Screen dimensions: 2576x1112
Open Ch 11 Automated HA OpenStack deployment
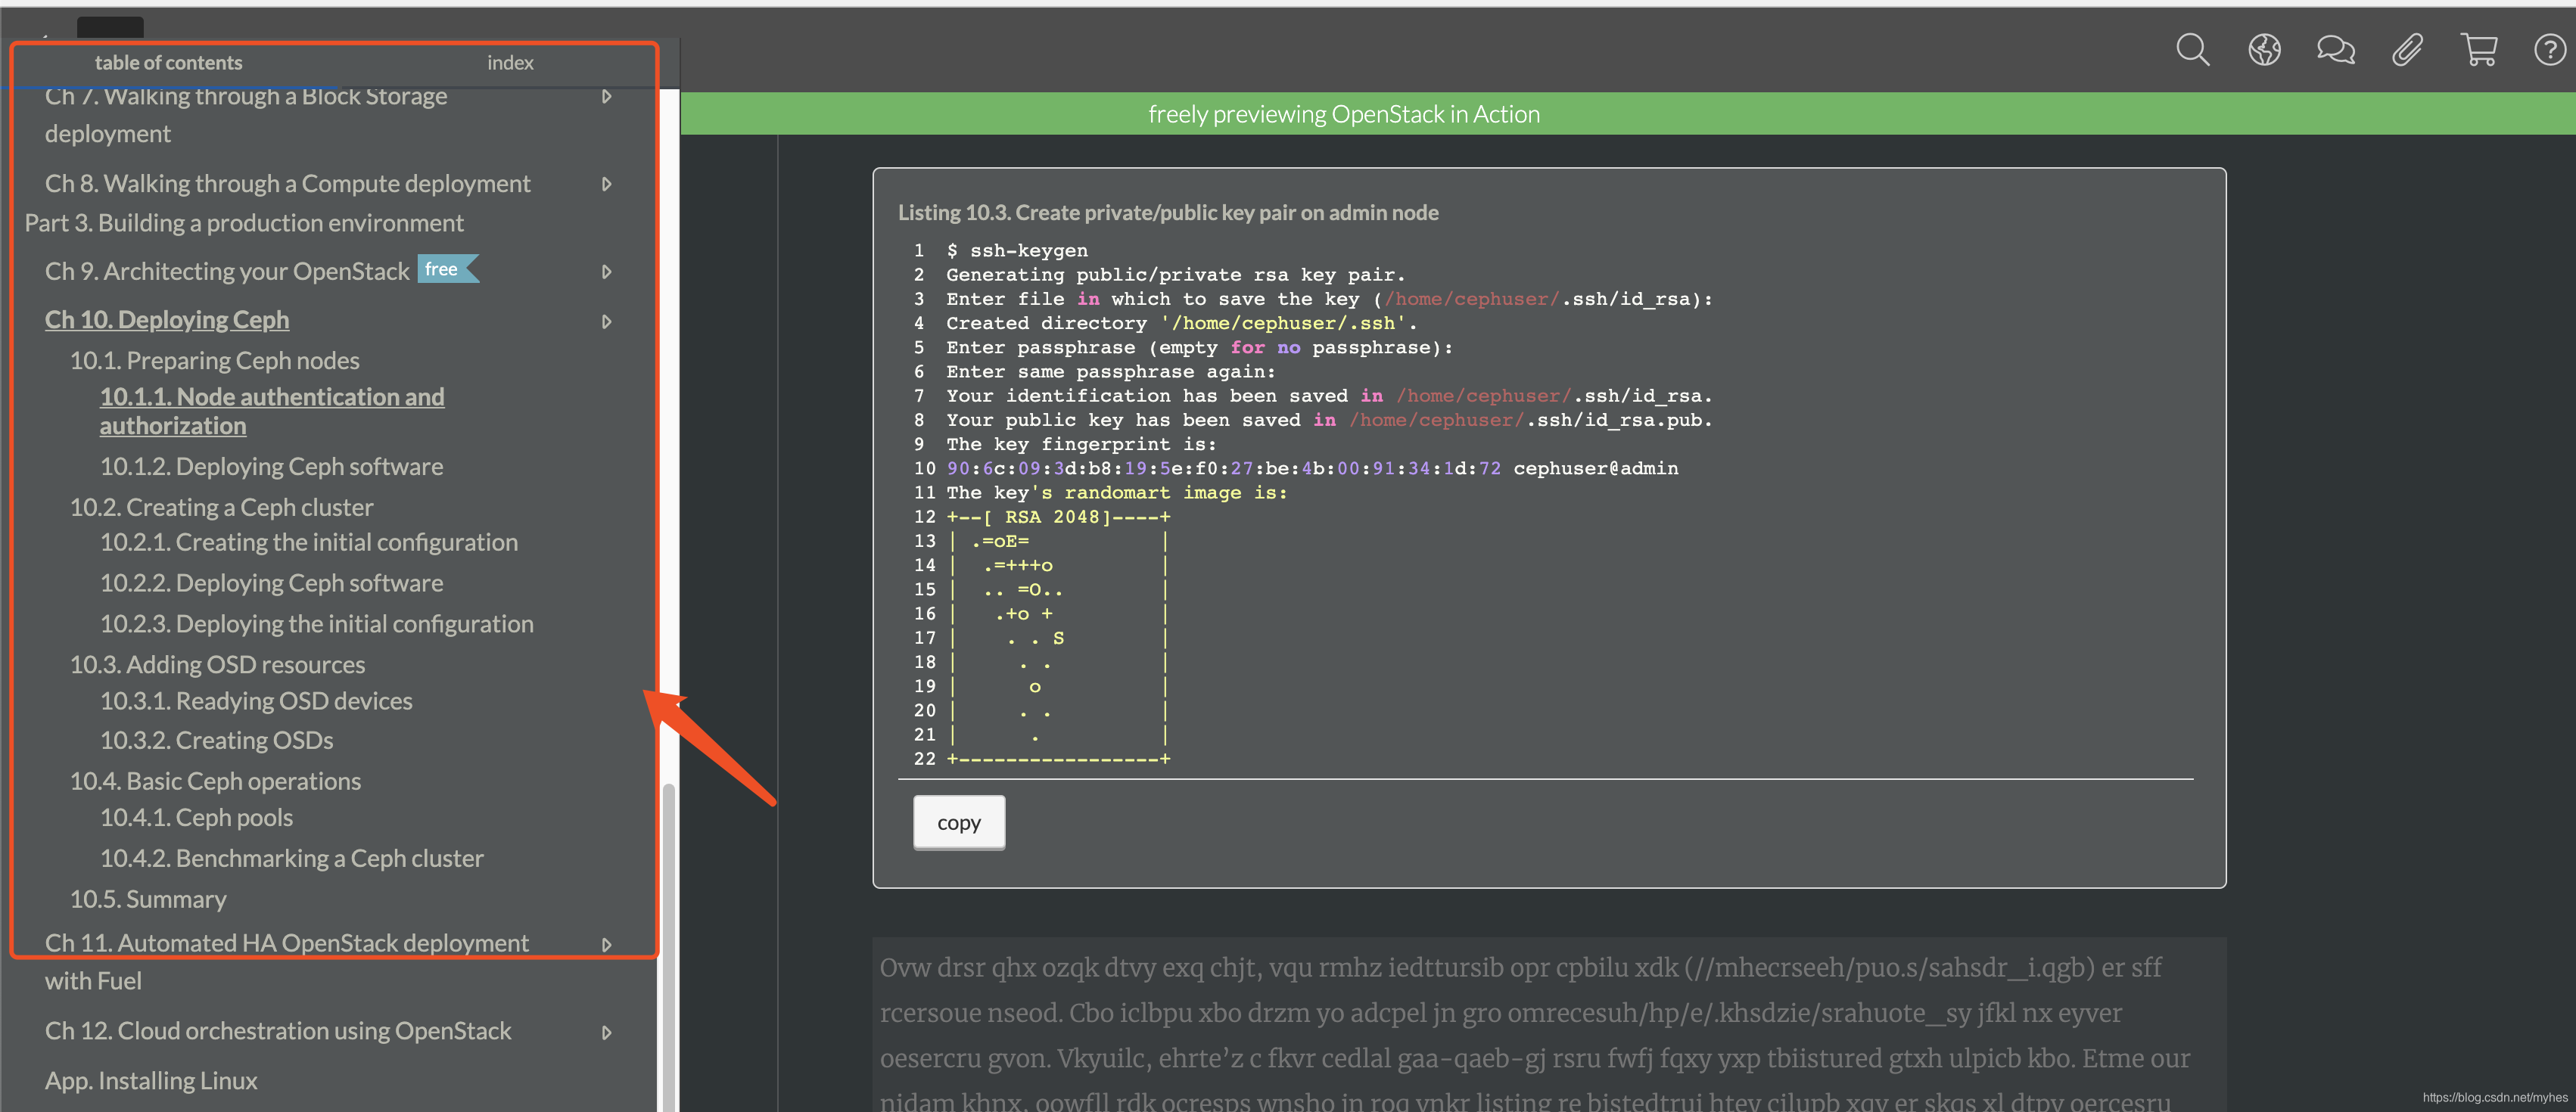[x=287, y=962]
